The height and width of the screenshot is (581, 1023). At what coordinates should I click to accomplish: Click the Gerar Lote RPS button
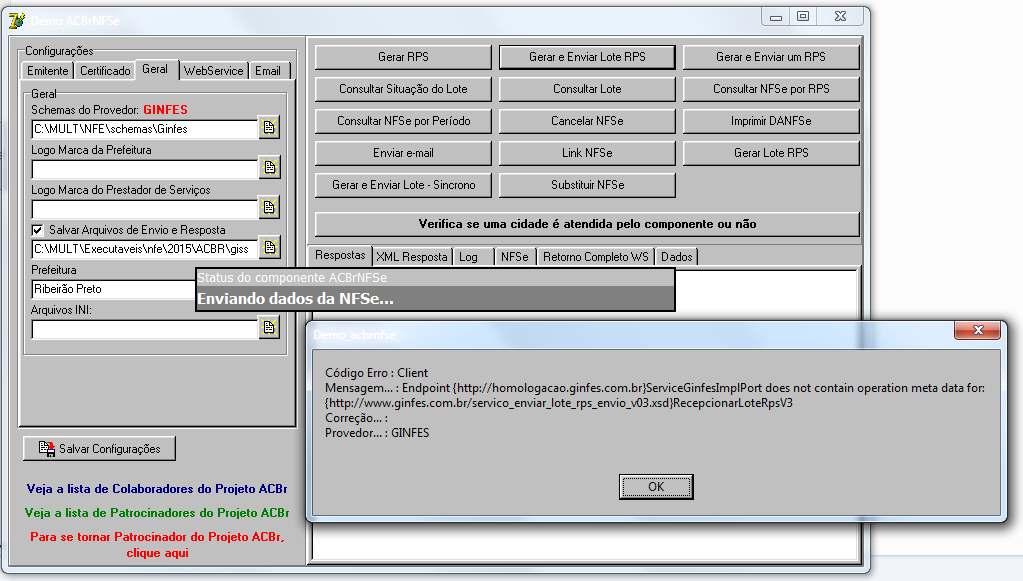771,153
